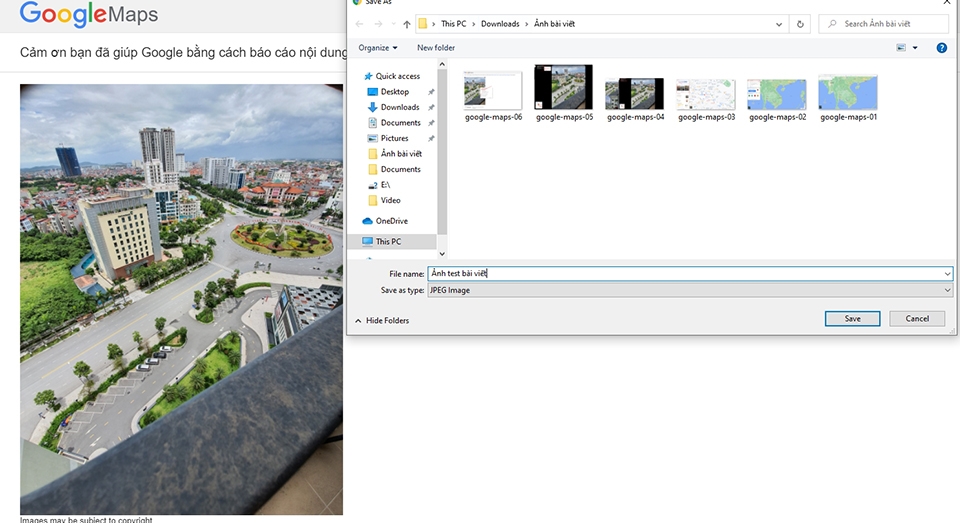The width and height of the screenshot is (960, 523).
Task: Click the Cancel button
Action: (x=917, y=318)
